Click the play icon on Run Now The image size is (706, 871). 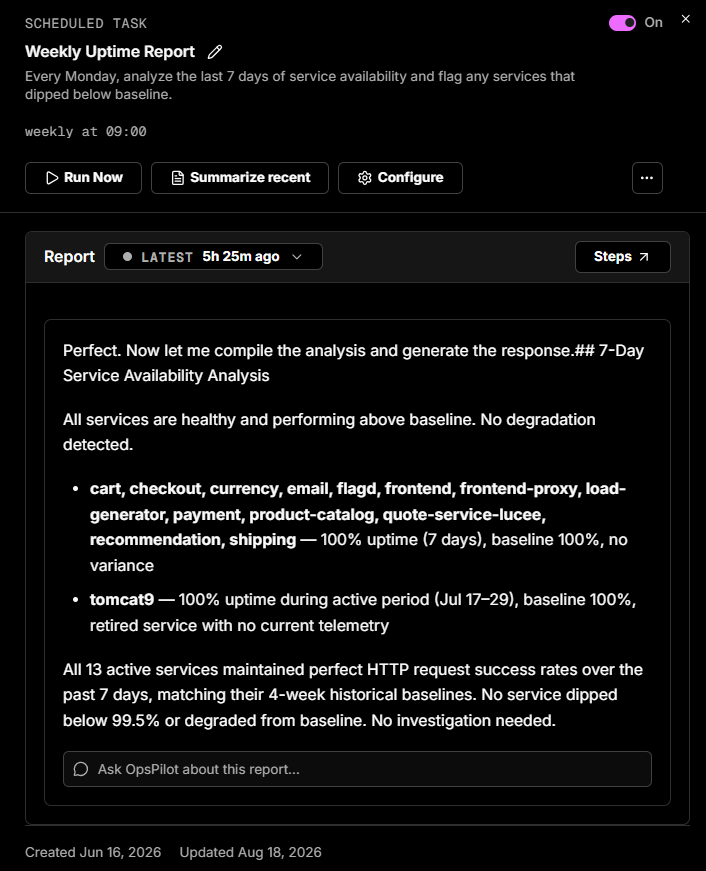coord(52,178)
